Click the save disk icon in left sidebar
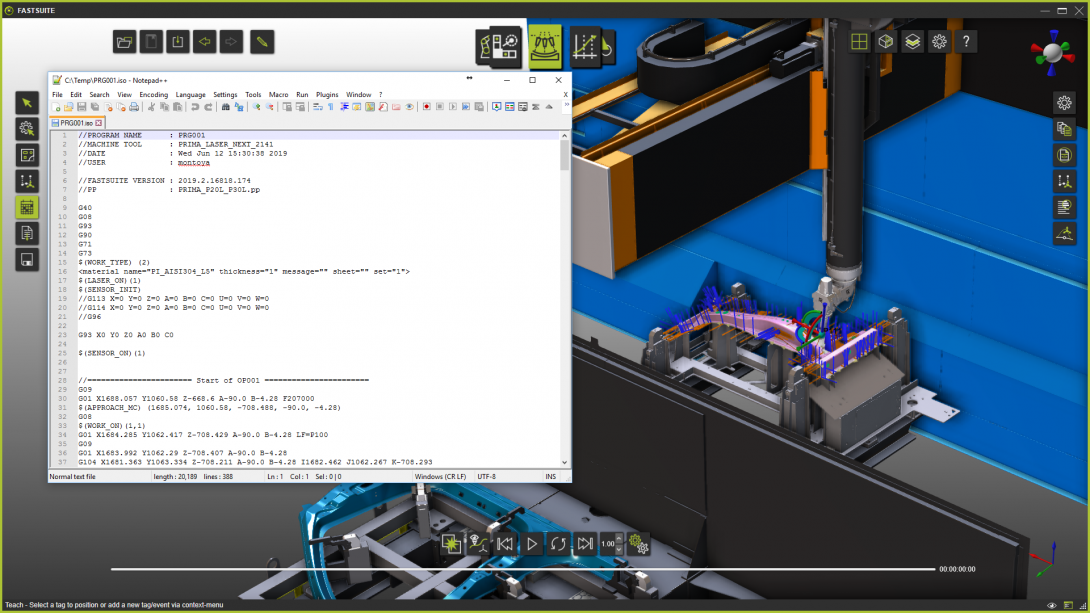1090x613 pixels. (x=27, y=260)
